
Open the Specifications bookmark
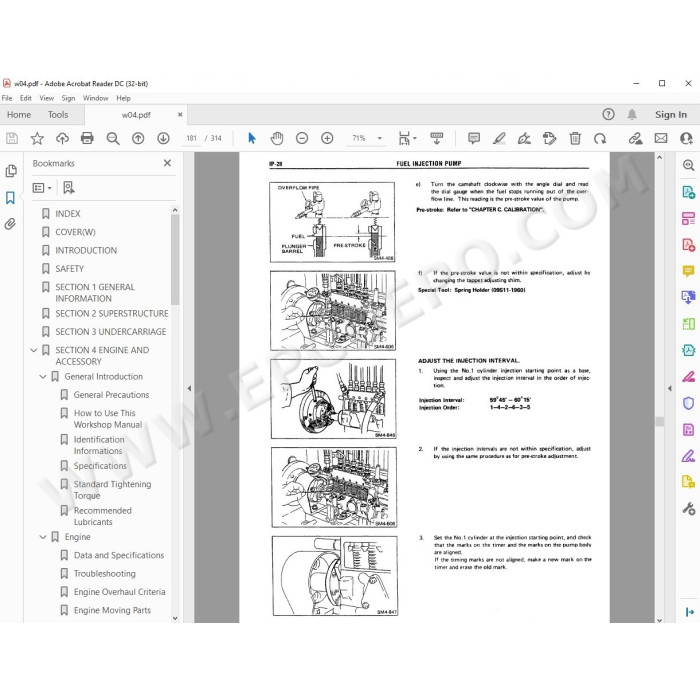(100, 466)
